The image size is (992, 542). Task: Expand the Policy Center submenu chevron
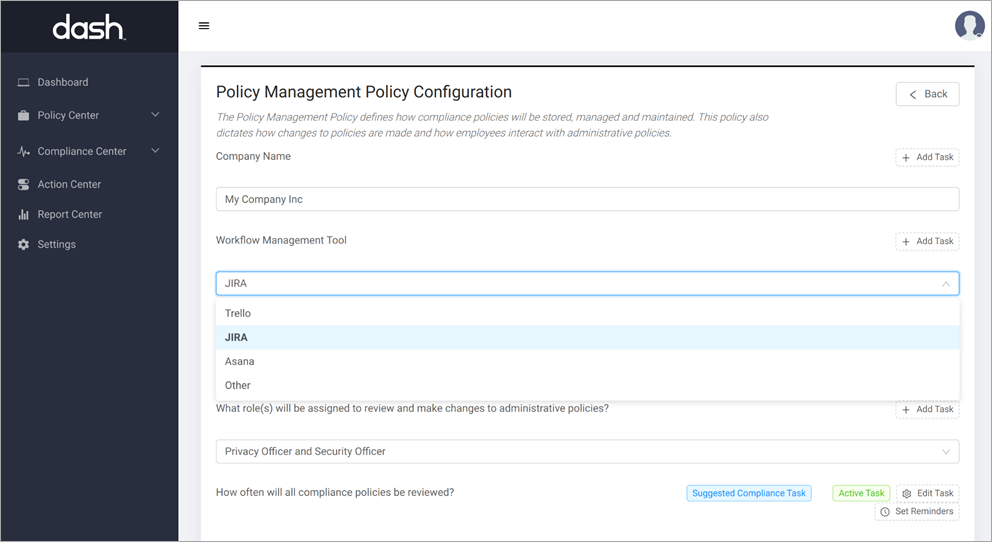tap(155, 115)
